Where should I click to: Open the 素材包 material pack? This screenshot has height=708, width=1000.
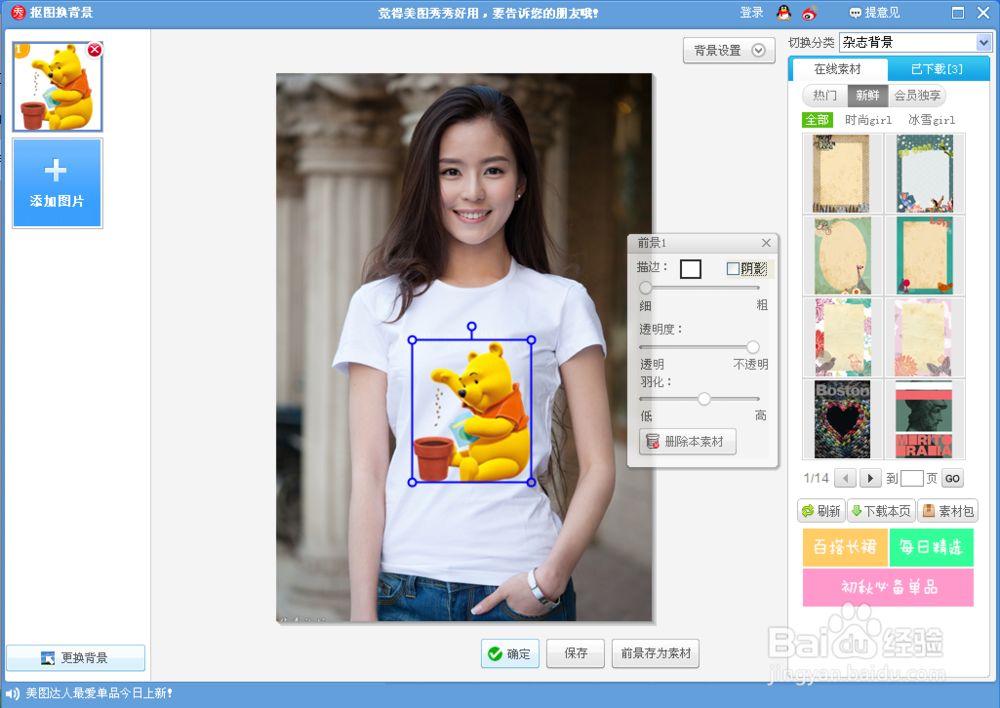(x=948, y=511)
